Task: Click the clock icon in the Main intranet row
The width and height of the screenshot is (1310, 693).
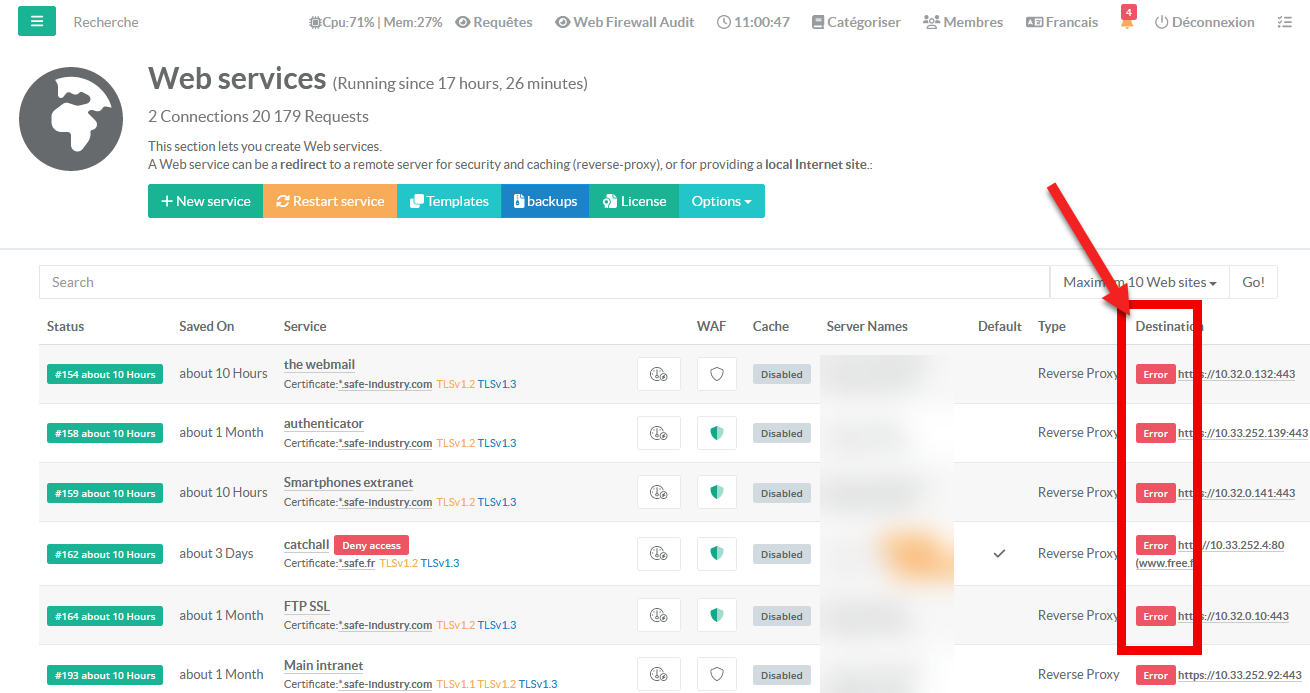Action: (658, 674)
